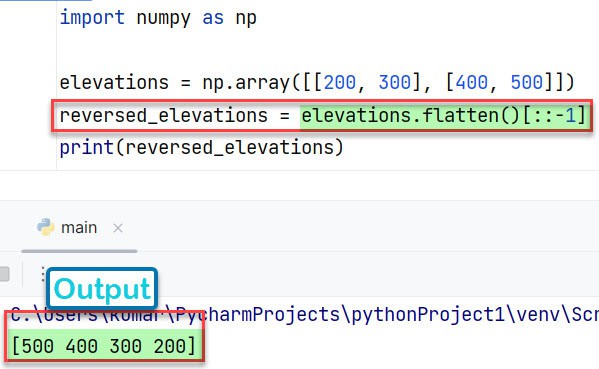Image resolution: width=599 pixels, height=369 pixels.
Task: Place cursor on reversed_elevations assignment line
Action: [323, 115]
